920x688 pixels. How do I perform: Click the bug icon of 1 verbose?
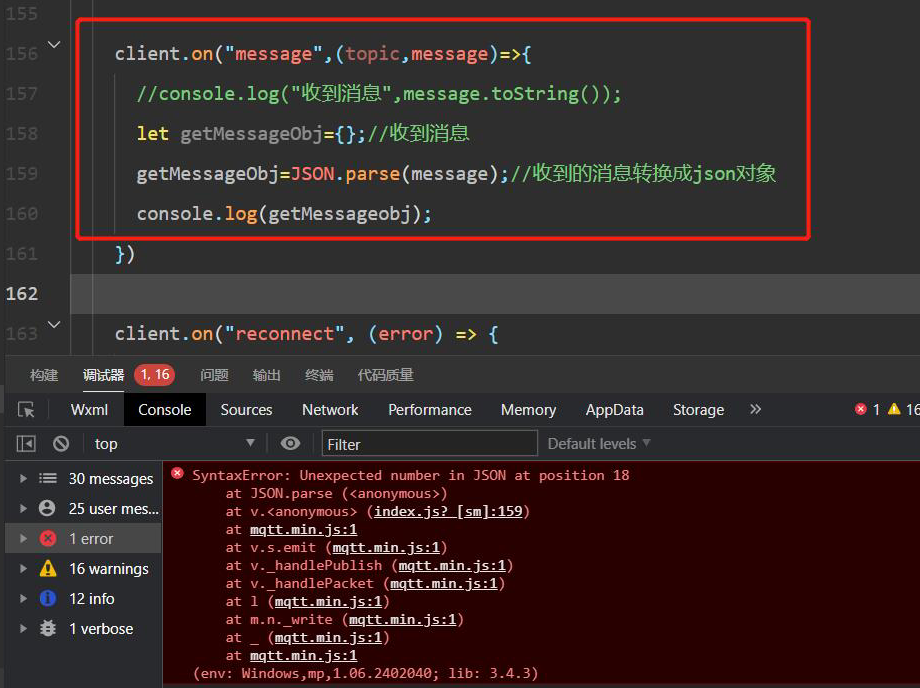tap(48, 628)
